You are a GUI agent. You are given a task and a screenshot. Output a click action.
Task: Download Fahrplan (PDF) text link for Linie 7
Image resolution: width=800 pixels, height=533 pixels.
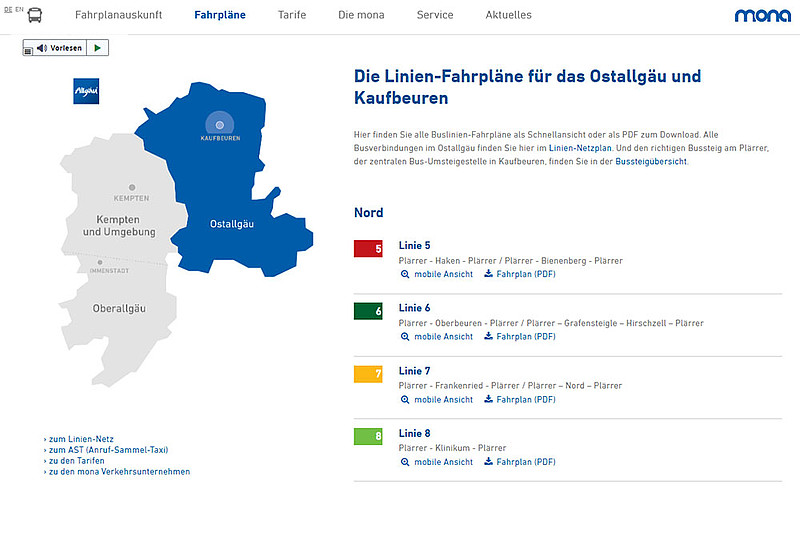point(526,400)
